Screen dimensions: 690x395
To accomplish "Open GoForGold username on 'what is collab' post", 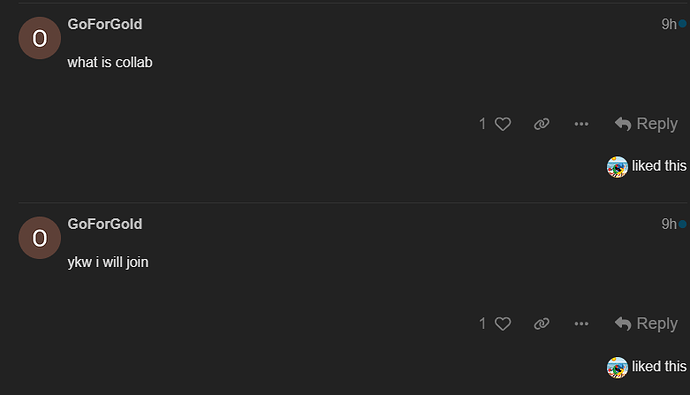I will coord(105,24).
